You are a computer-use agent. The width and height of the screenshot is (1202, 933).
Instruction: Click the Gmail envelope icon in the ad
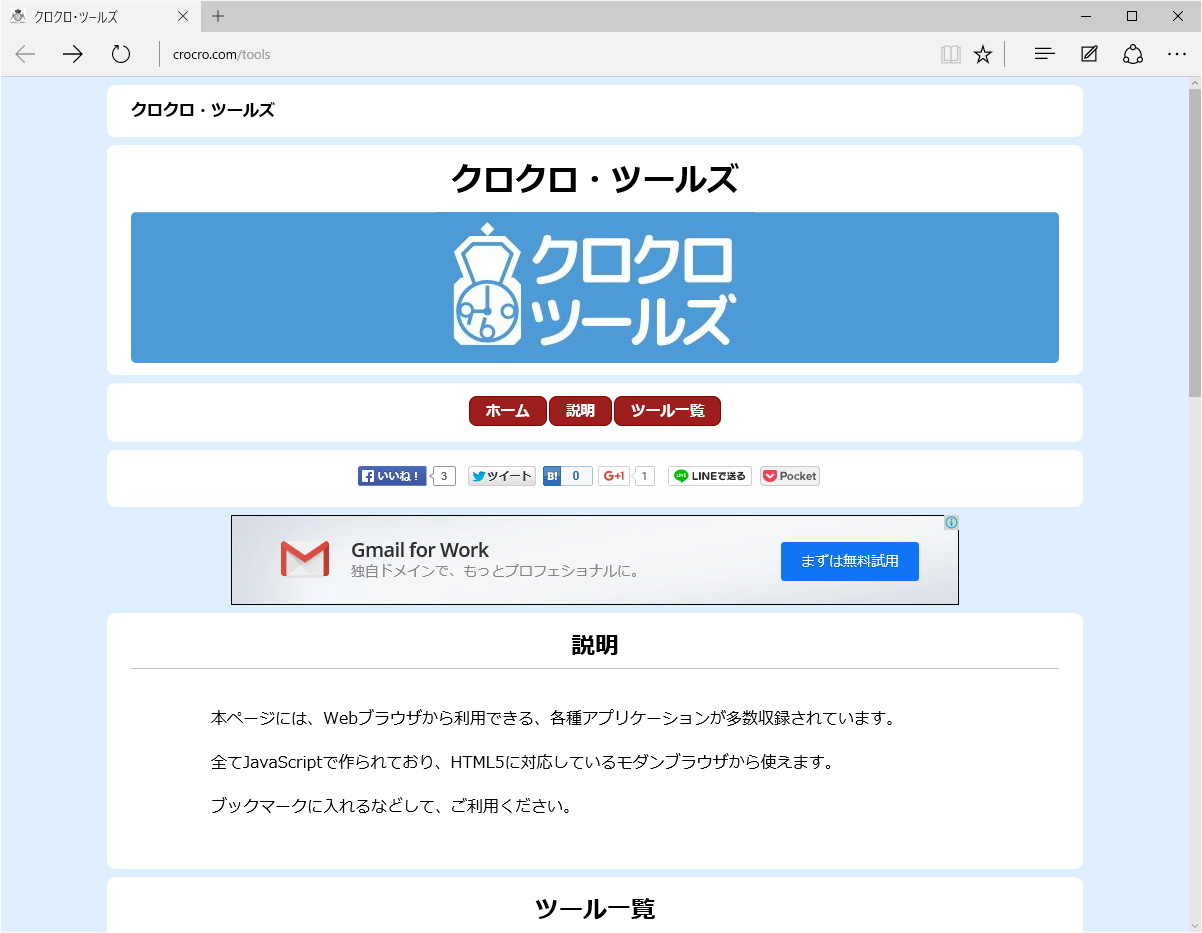click(x=305, y=559)
